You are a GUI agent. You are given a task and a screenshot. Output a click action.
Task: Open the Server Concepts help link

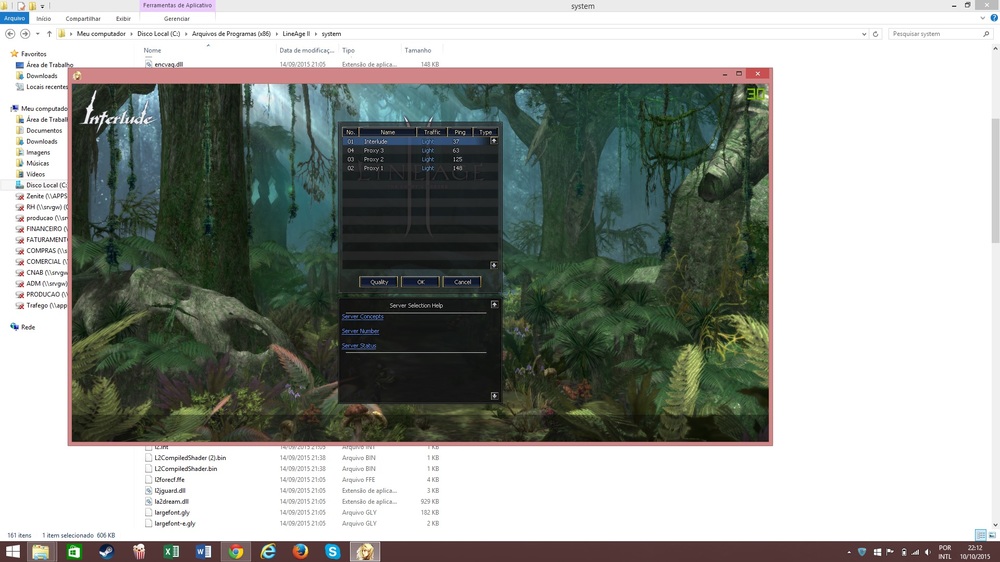pyautogui.click(x=362, y=317)
